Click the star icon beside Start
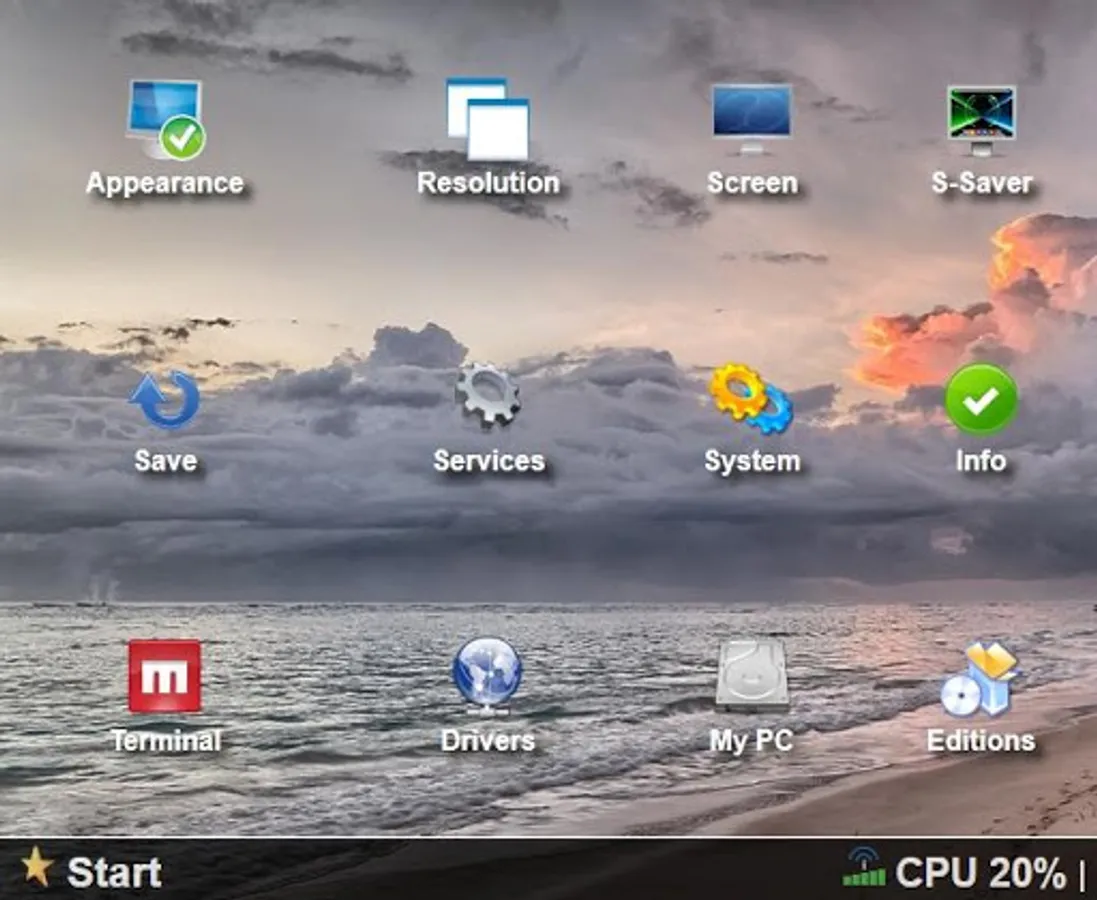The width and height of the screenshot is (1097, 900). click(x=36, y=866)
